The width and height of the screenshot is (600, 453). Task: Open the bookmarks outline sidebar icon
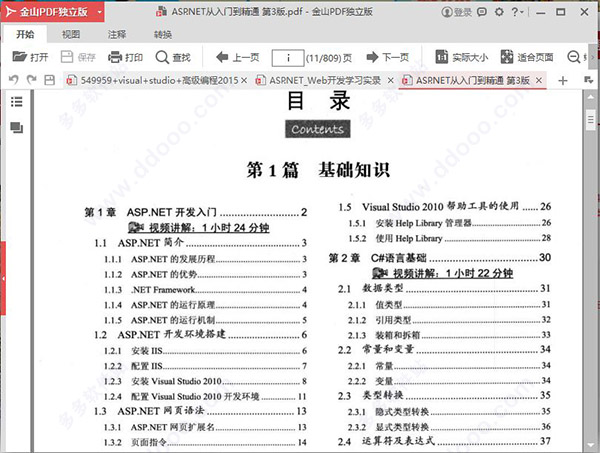16,102
